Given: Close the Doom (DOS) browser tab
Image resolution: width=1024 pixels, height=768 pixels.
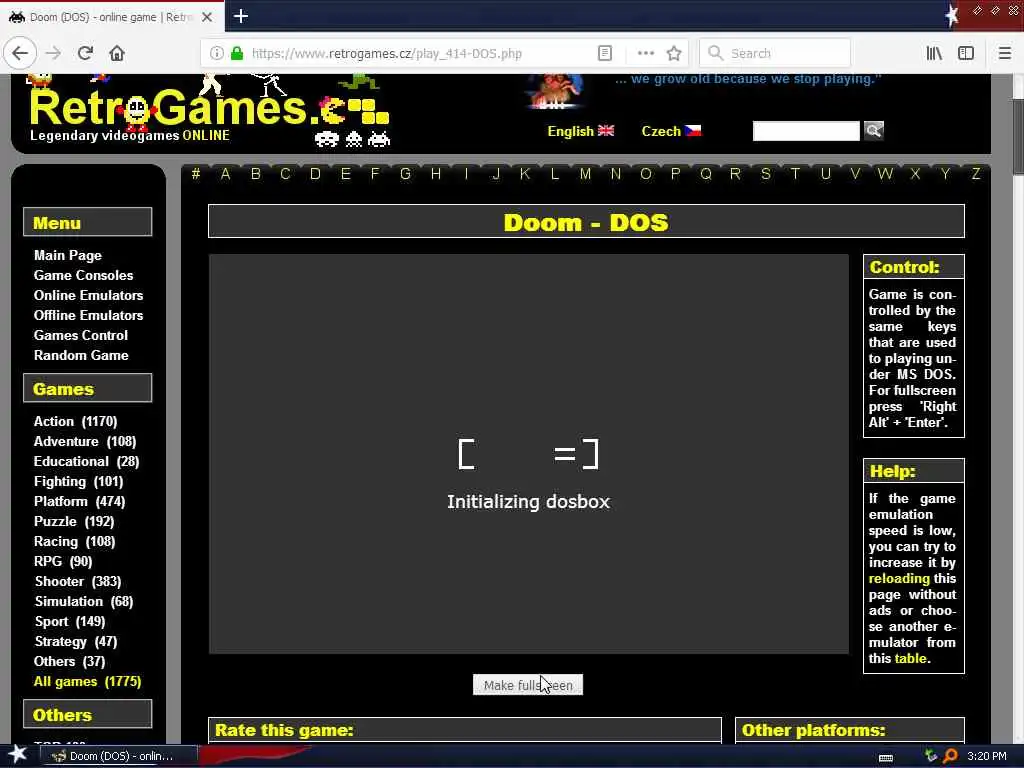Looking at the screenshot, I should [x=207, y=17].
